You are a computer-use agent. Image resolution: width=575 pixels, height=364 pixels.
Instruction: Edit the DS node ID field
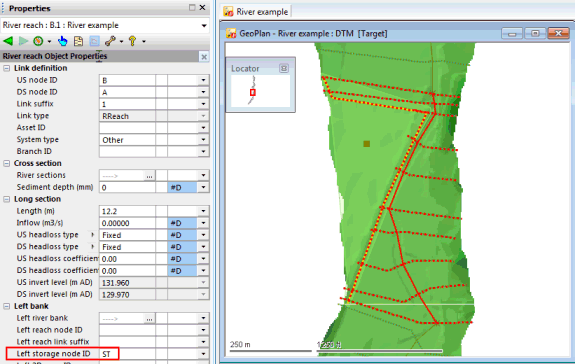pos(127,92)
